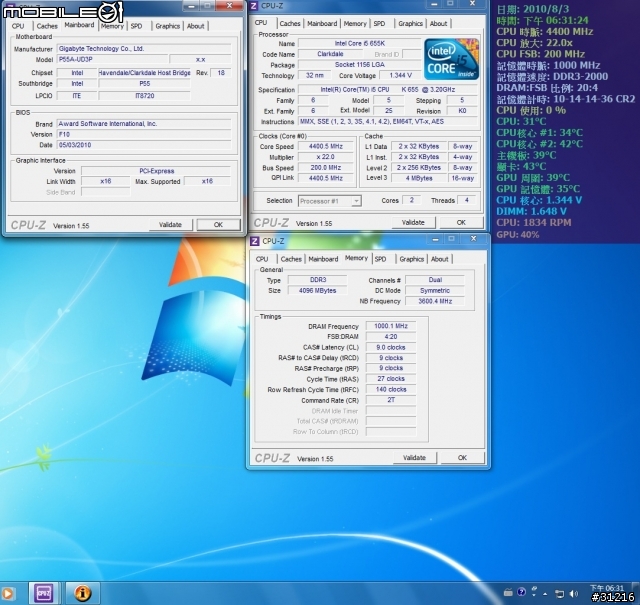Click the processor name 'Intel Core i5 655K'
640x605 pixels.
pos(360,43)
